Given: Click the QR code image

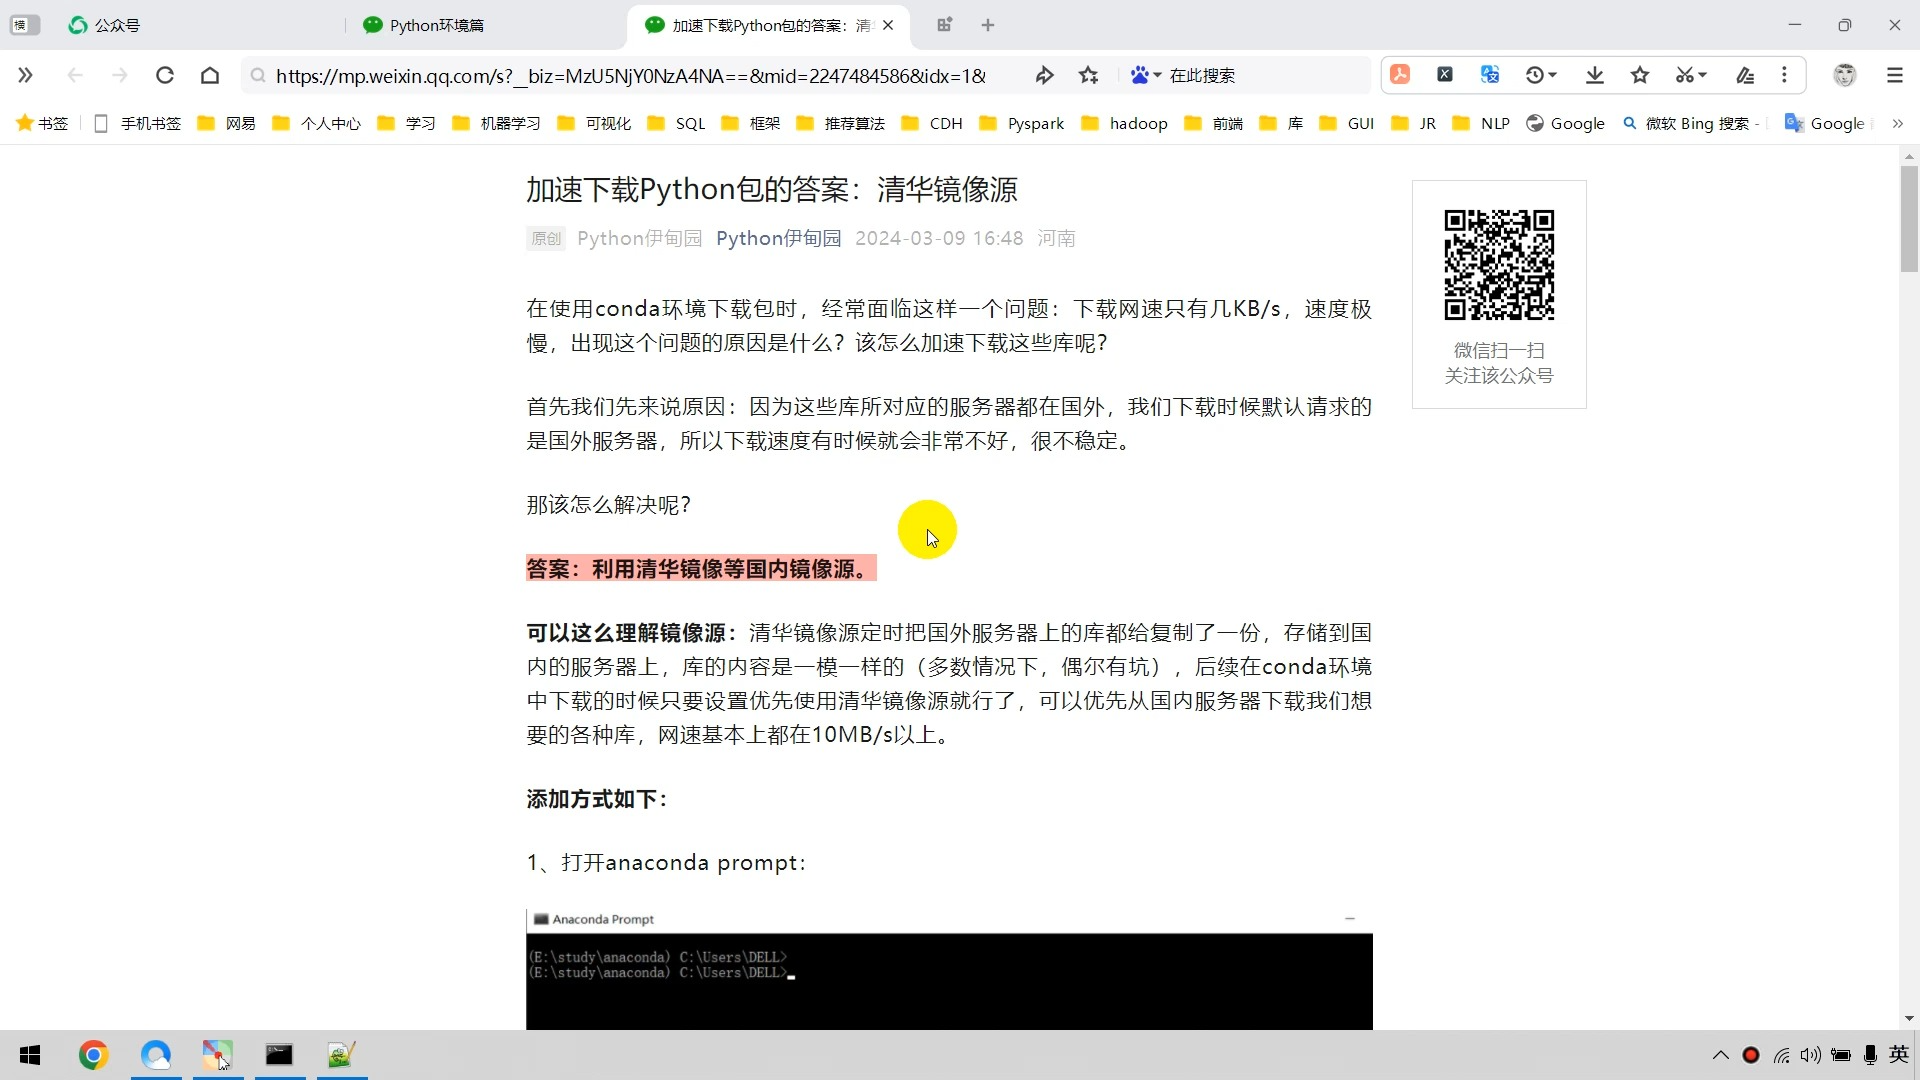Looking at the screenshot, I should click(x=1499, y=265).
